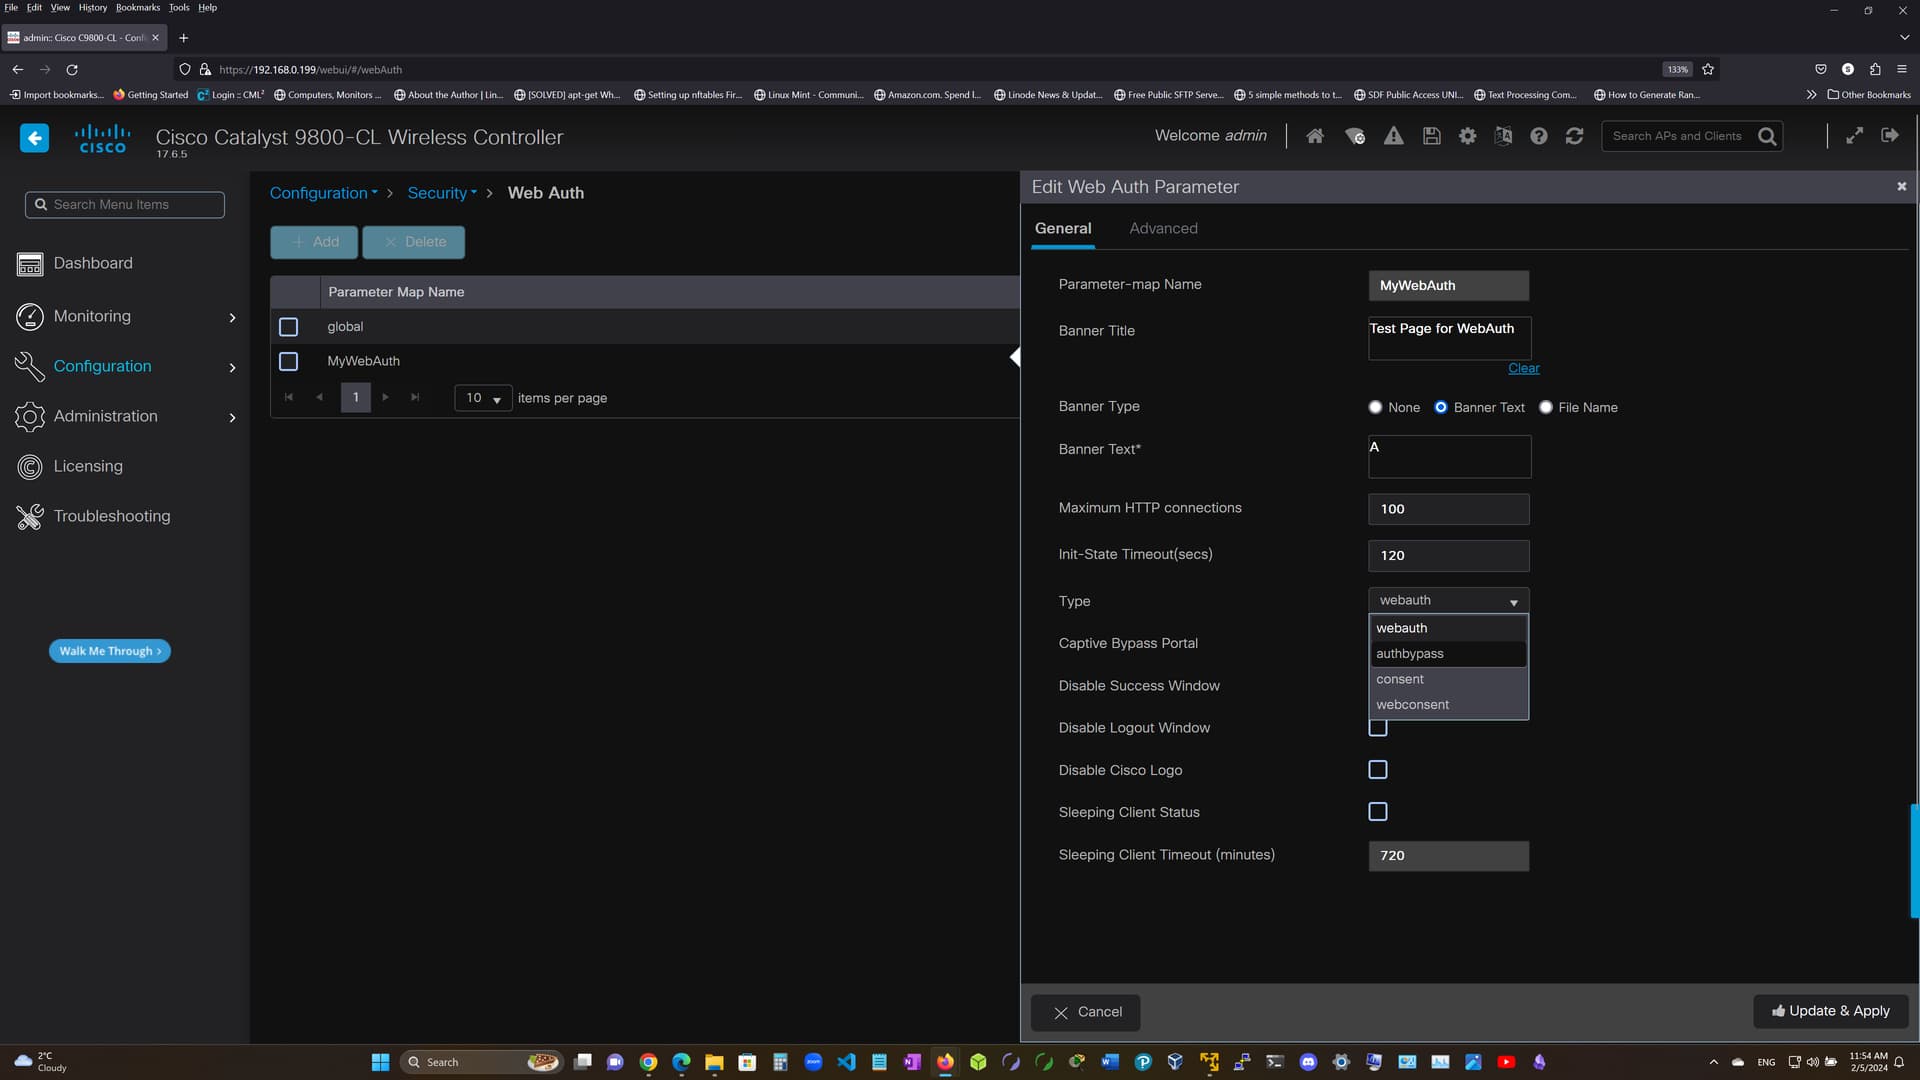The height and width of the screenshot is (1080, 1920).
Task: Enable Sleeping Client Status checkbox
Action: pos(1378,812)
